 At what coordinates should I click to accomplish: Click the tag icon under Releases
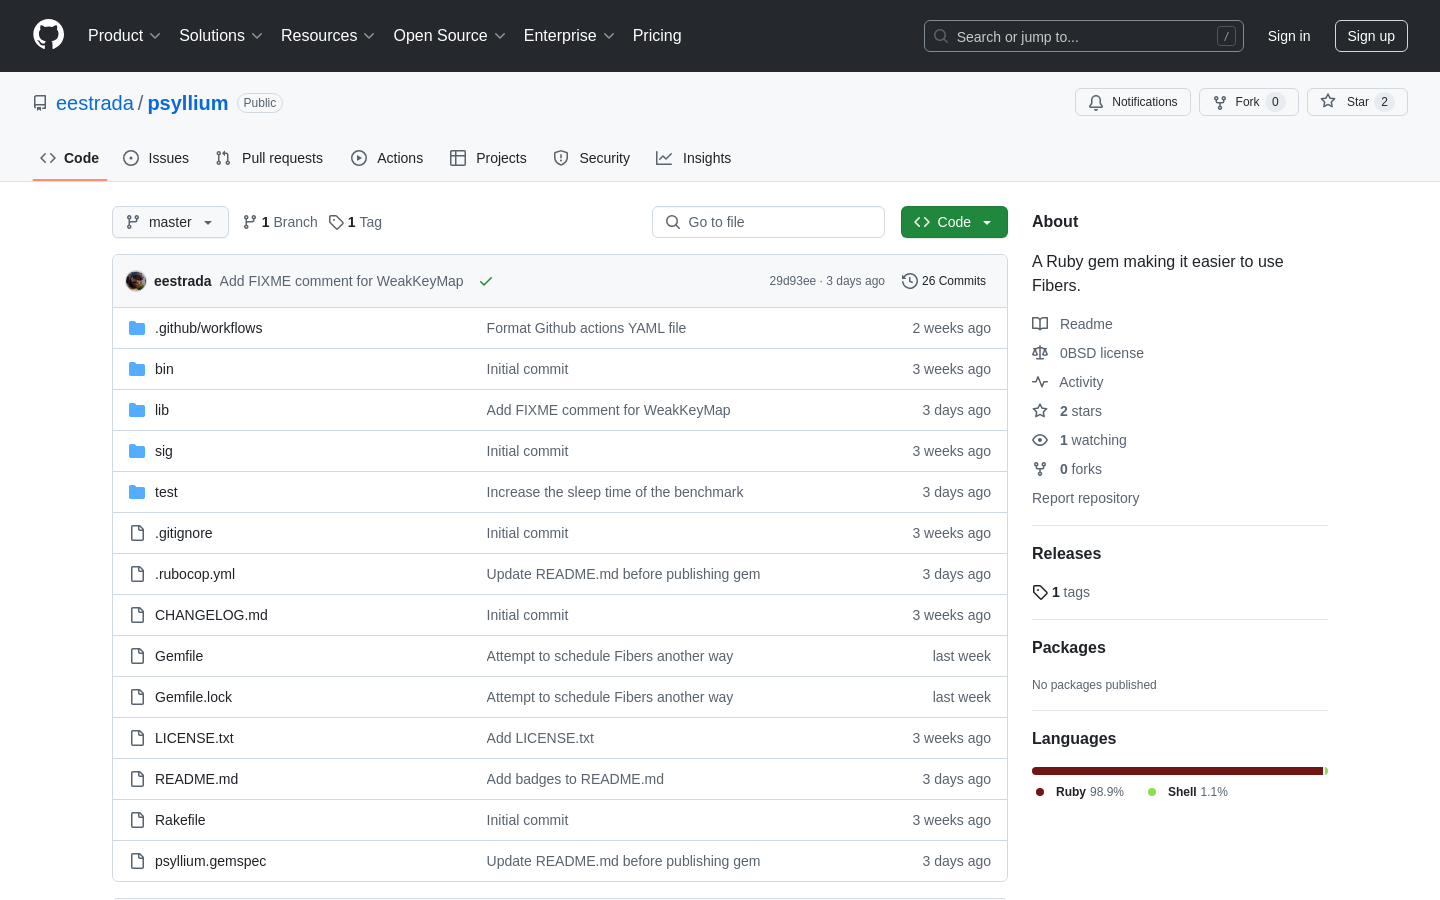(x=1040, y=592)
